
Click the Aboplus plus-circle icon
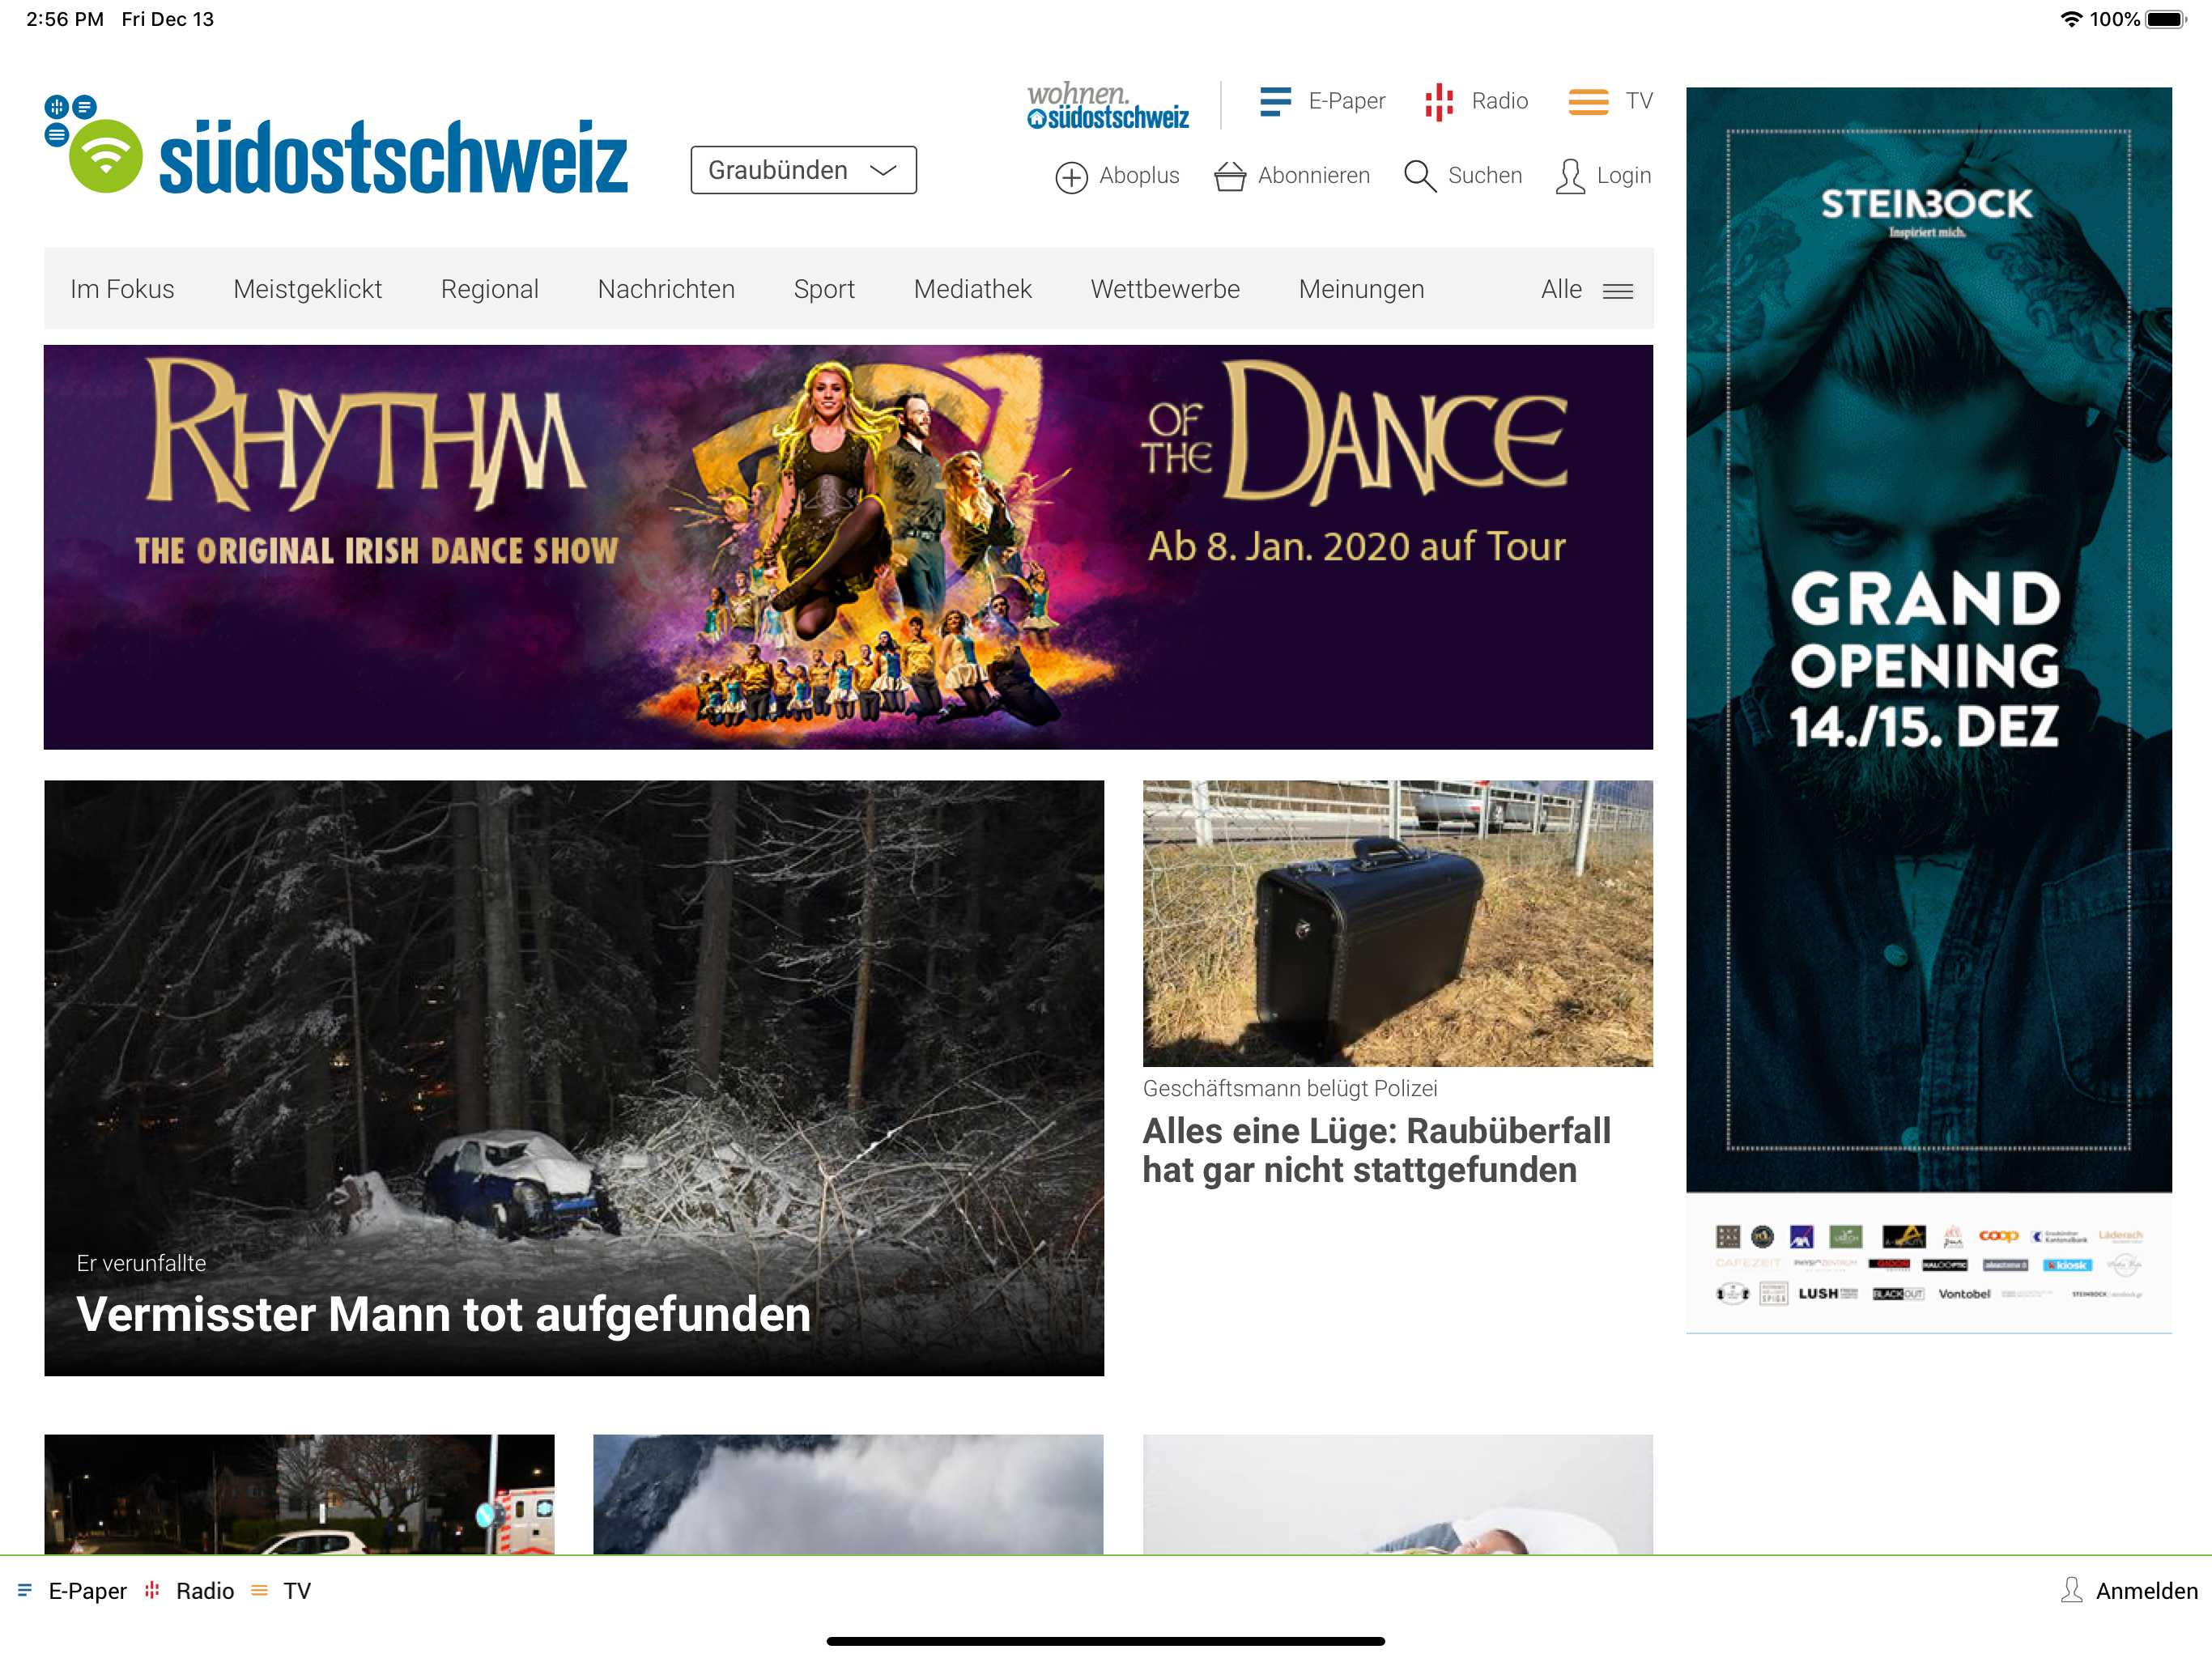point(1071,177)
